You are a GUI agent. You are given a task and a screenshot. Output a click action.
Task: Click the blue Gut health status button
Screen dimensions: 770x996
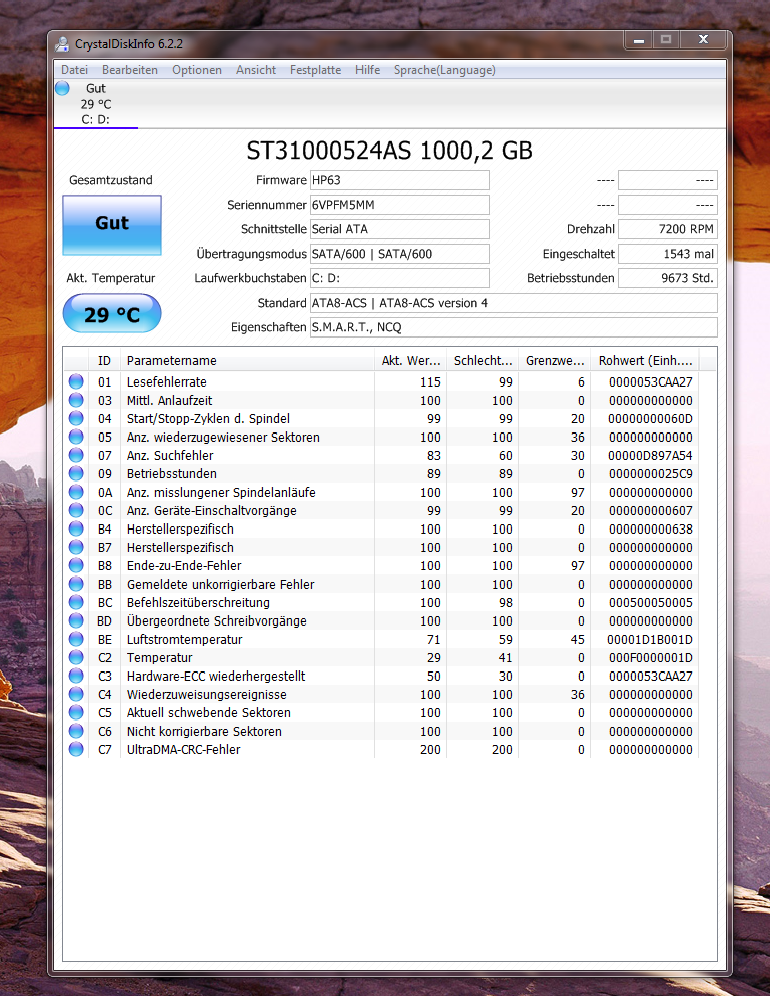[112, 225]
